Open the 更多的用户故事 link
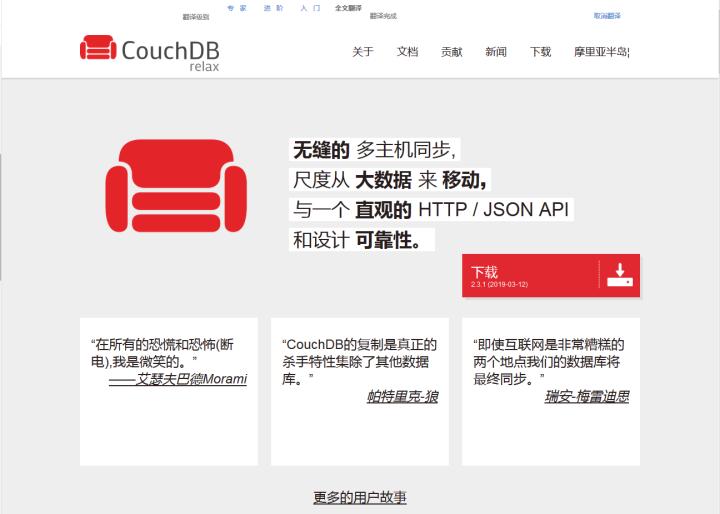Viewport: 720px width, 514px height. coord(360,497)
